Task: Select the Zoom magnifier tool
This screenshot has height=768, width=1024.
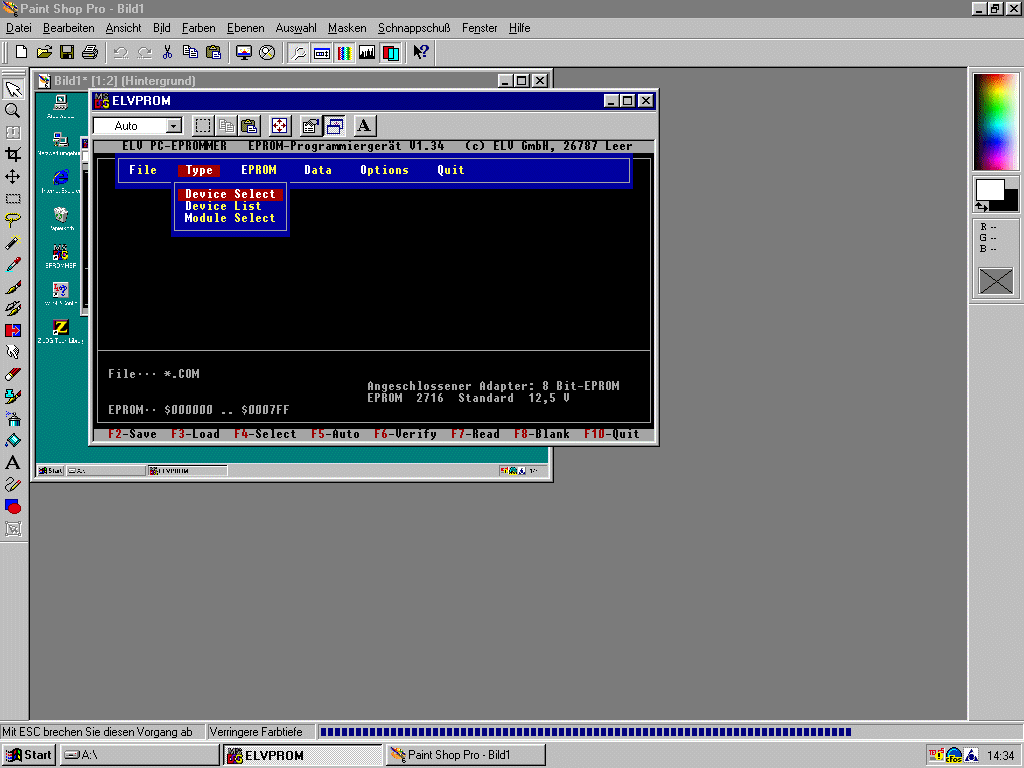Action: [x=13, y=110]
